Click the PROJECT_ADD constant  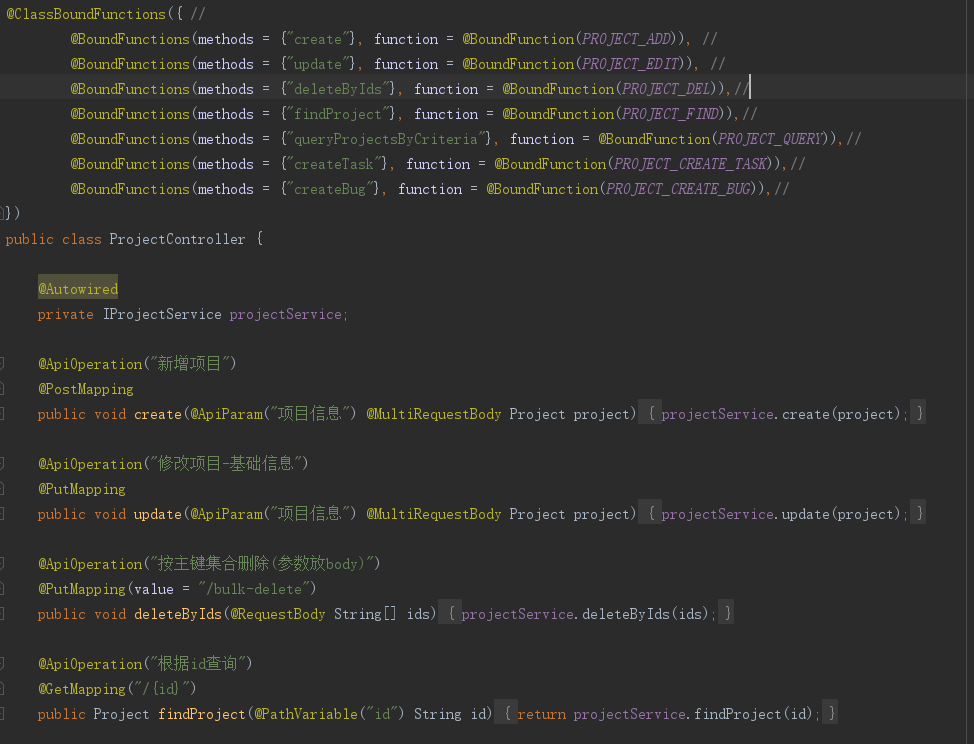pos(628,39)
